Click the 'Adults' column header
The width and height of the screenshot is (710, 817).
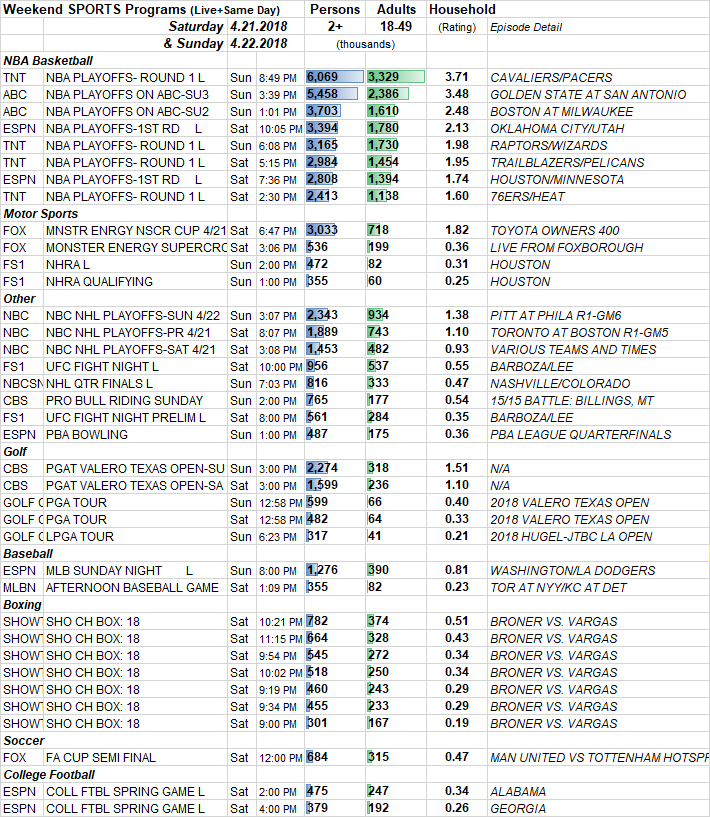coord(396,9)
